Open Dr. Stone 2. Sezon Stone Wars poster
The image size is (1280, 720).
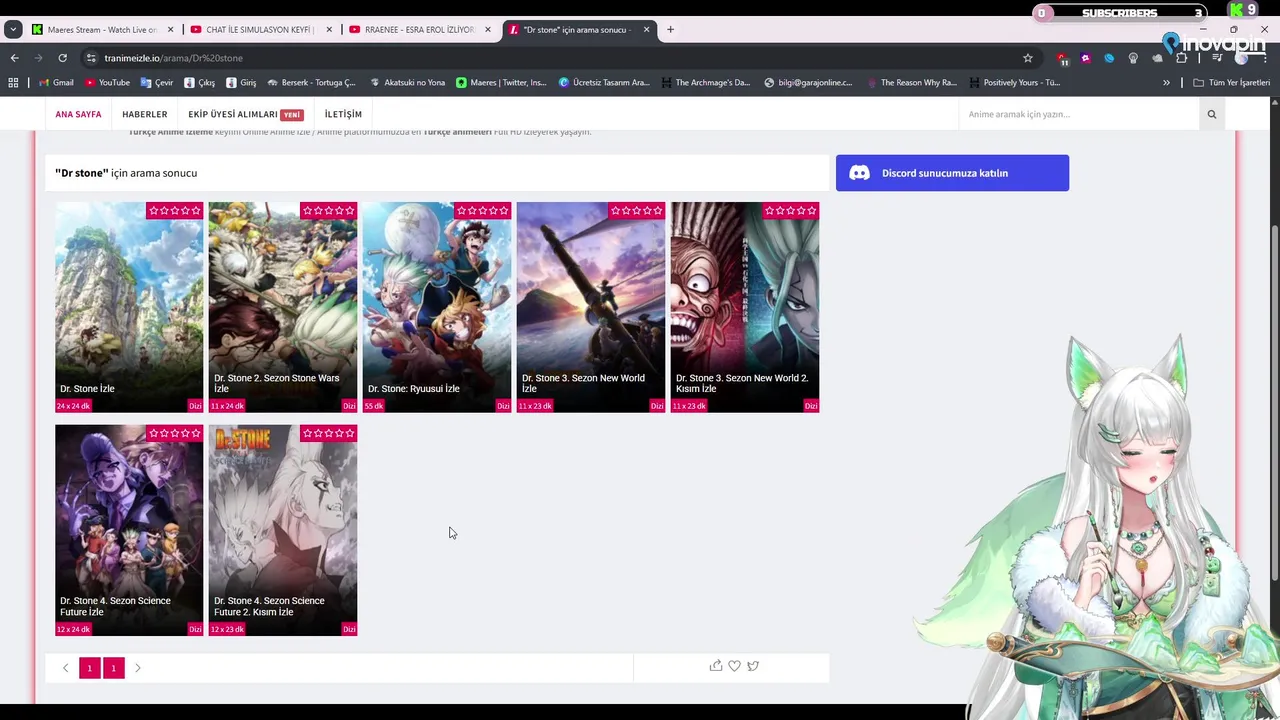tap(283, 307)
